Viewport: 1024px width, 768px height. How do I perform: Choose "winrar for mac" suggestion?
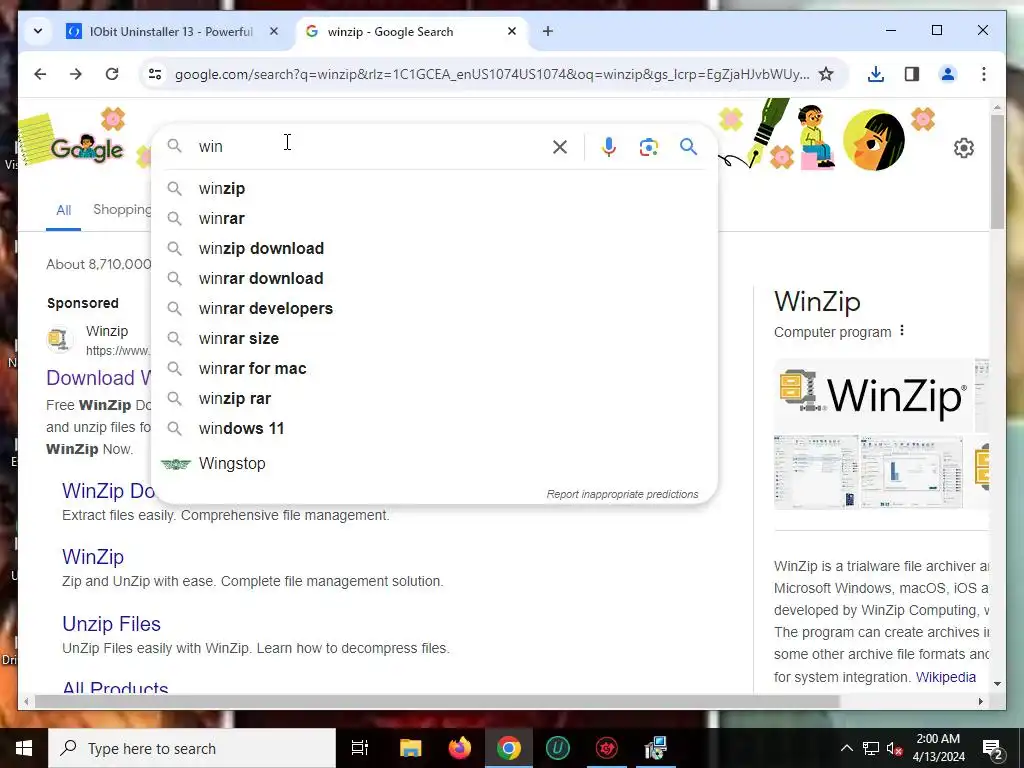434,369
